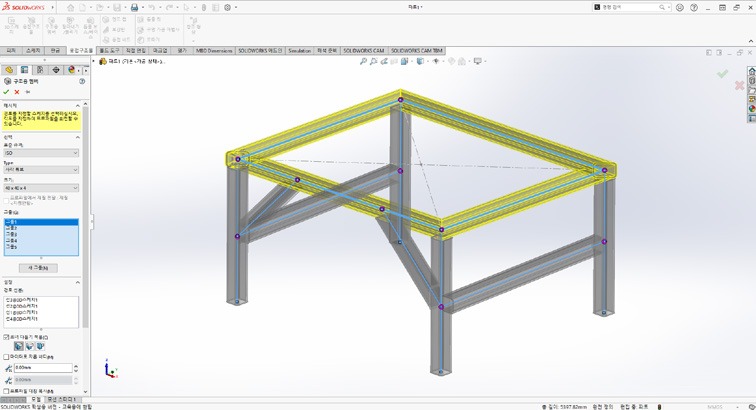This screenshot has width=756, height=410.
Task: Open the DimXpertManager tab icon
Action: (x=54, y=70)
